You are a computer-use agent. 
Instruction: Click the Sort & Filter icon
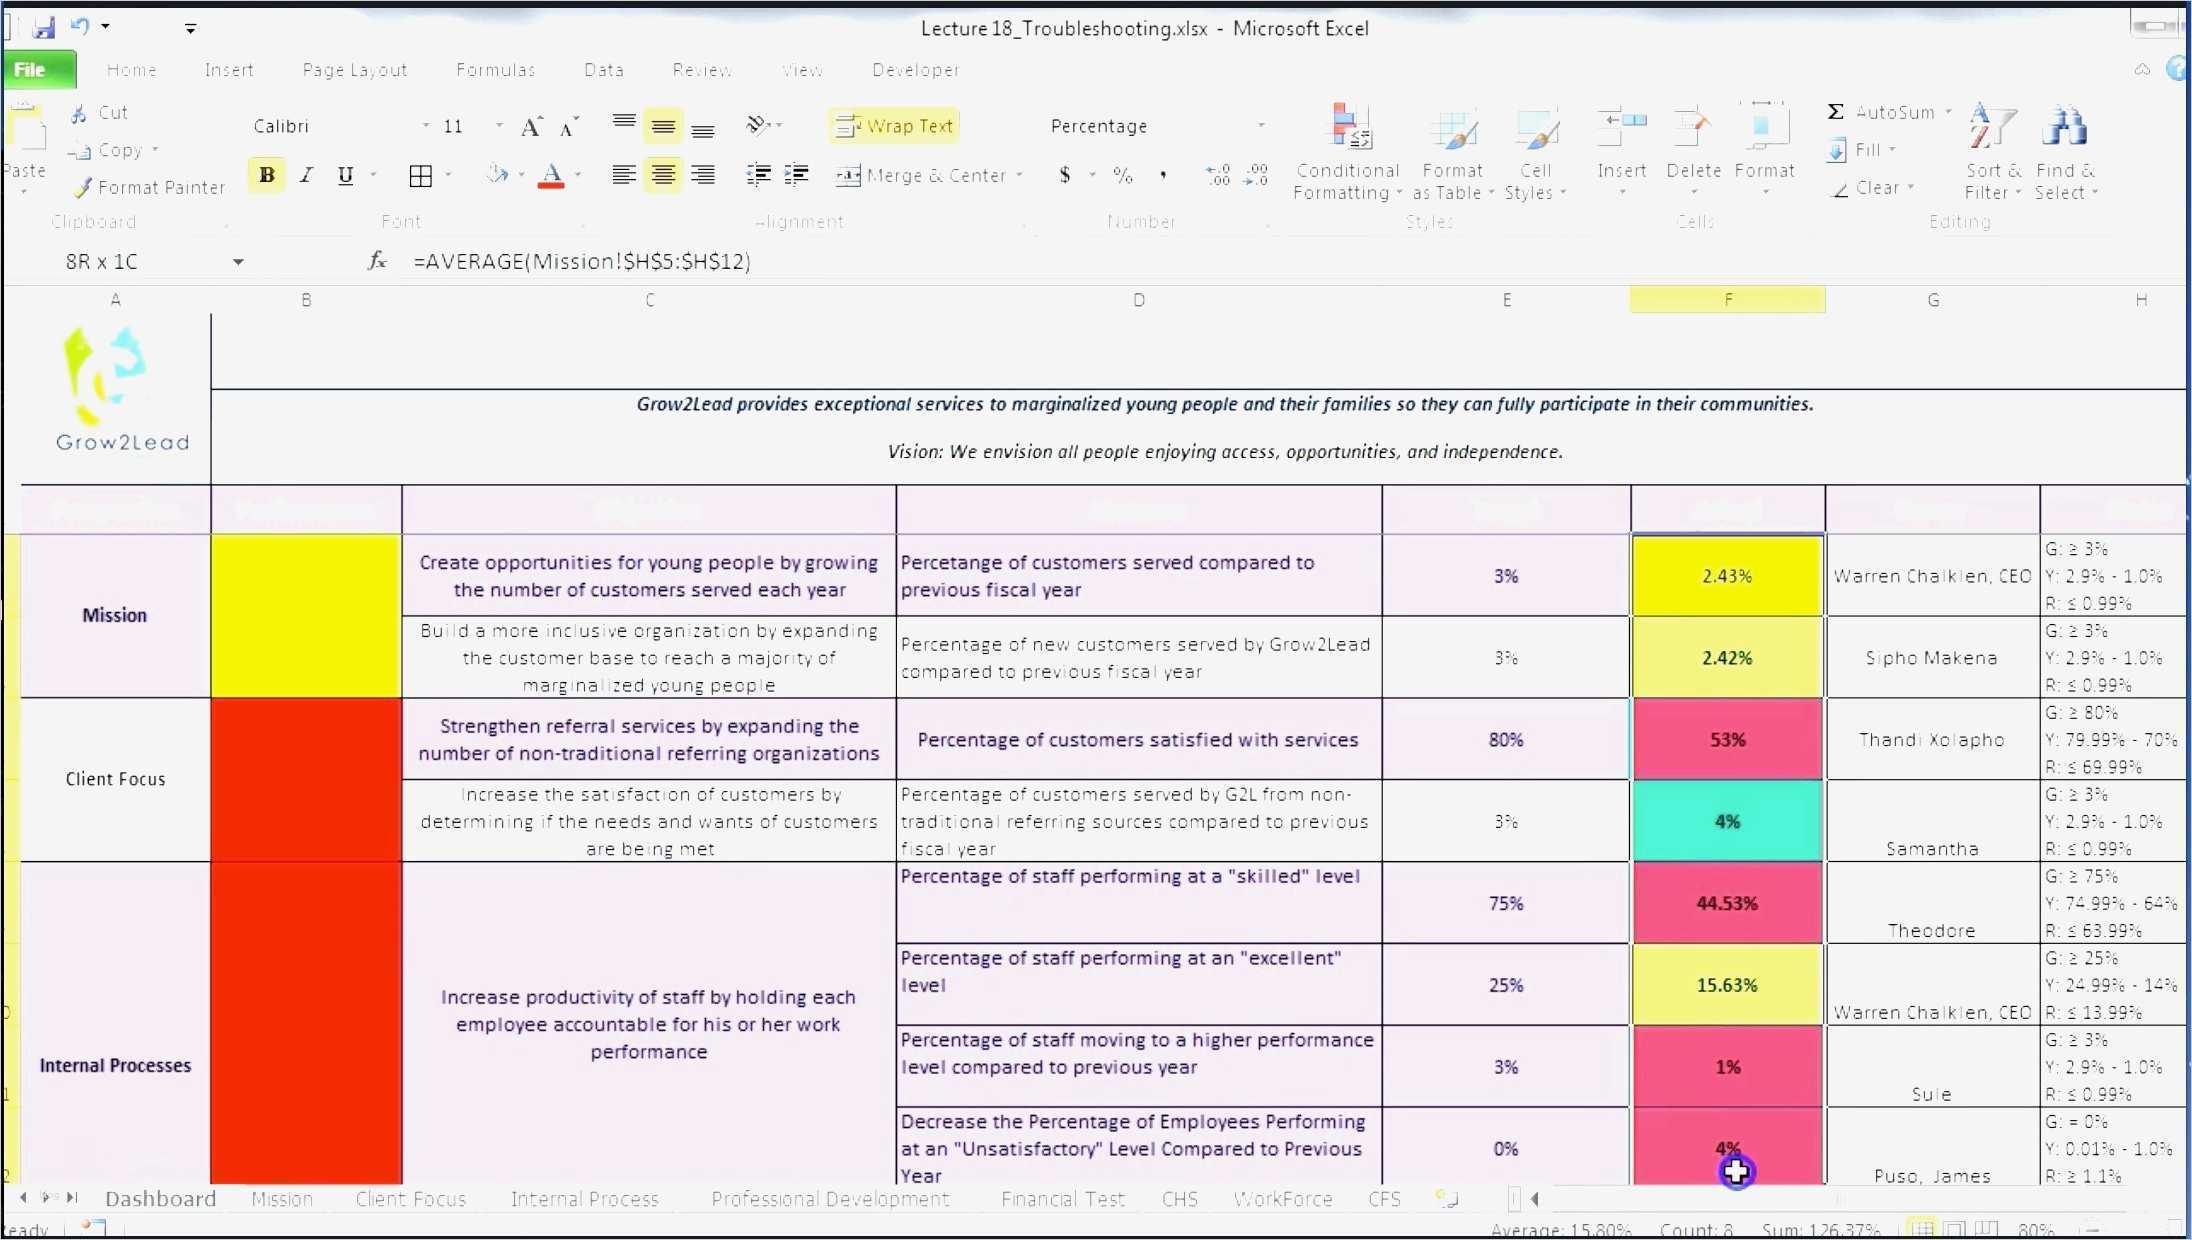(x=1992, y=128)
